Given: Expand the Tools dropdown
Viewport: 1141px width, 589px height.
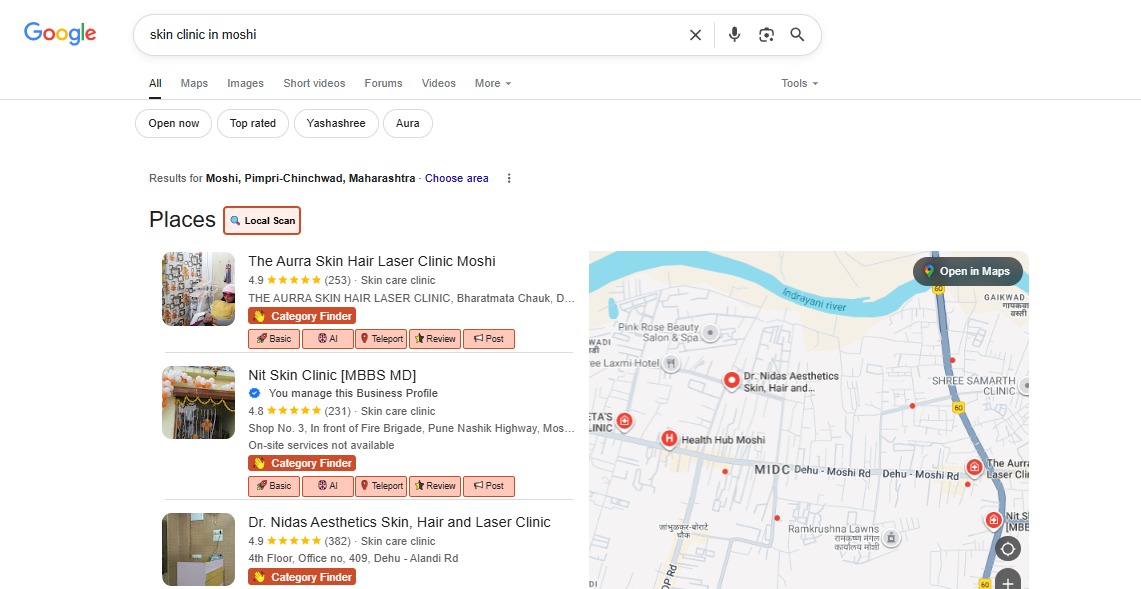Looking at the screenshot, I should click(799, 84).
